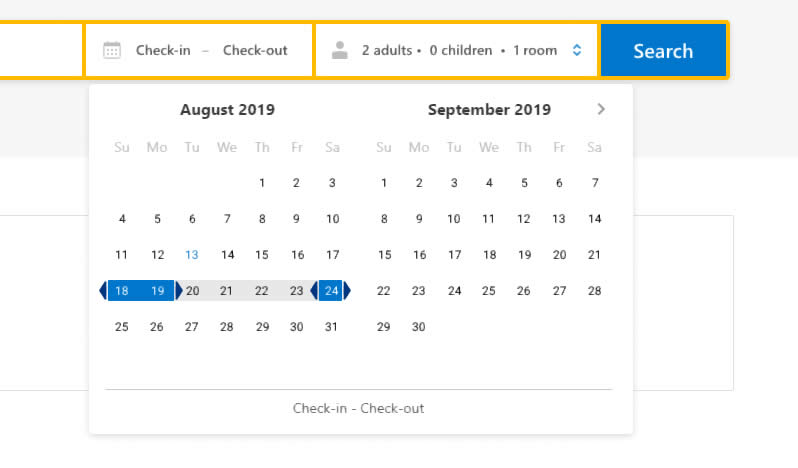Click the Check-in date field

click(163, 50)
